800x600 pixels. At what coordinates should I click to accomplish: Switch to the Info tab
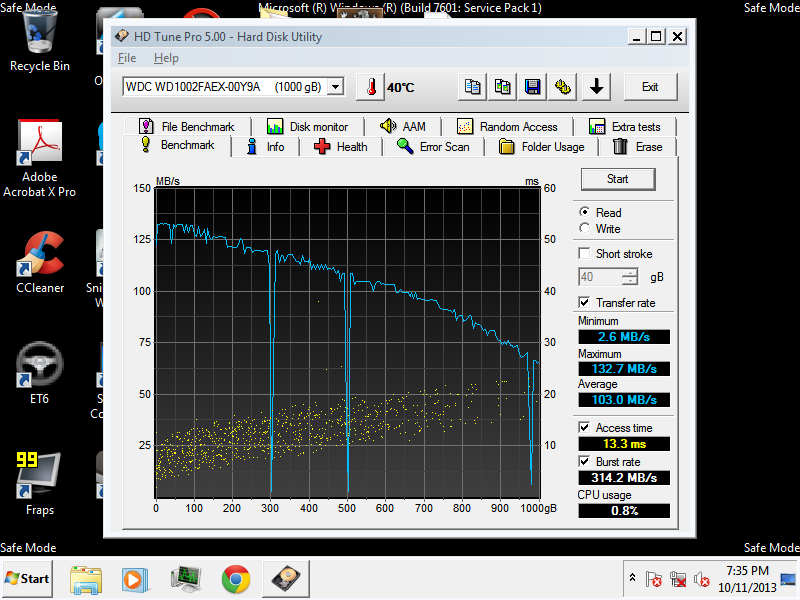(x=266, y=147)
